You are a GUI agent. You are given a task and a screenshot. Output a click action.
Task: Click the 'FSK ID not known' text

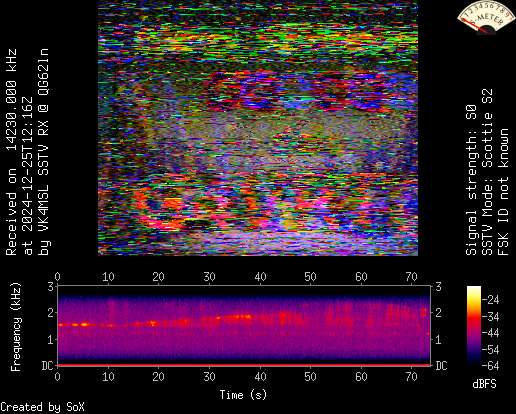click(x=503, y=192)
